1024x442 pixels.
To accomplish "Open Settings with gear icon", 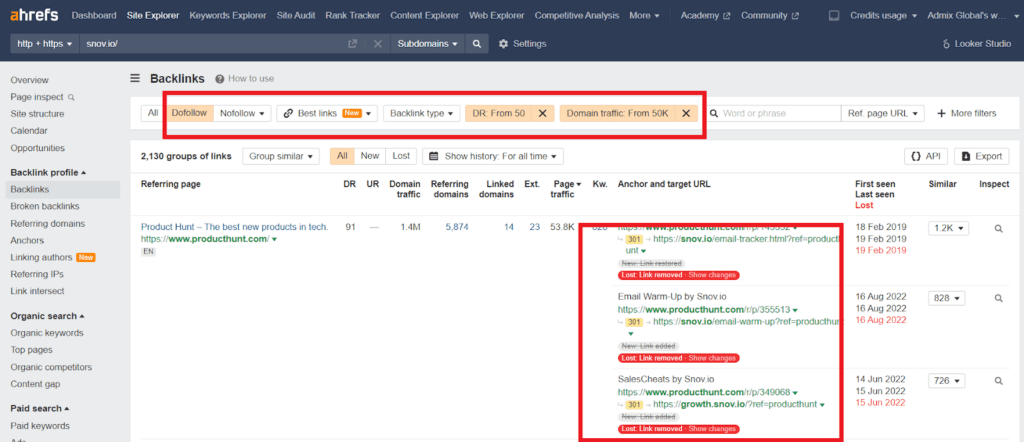I will [522, 44].
